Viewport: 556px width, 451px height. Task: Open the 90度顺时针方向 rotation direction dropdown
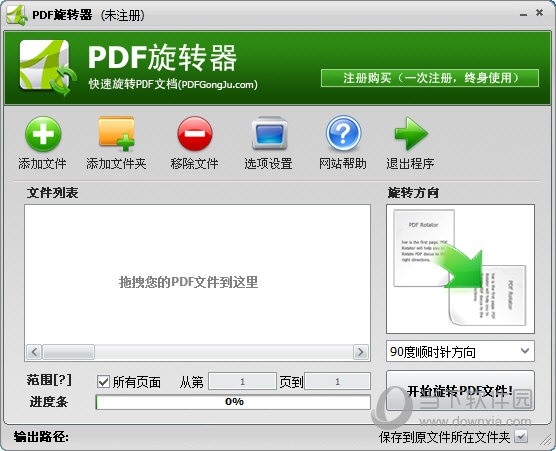point(460,351)
